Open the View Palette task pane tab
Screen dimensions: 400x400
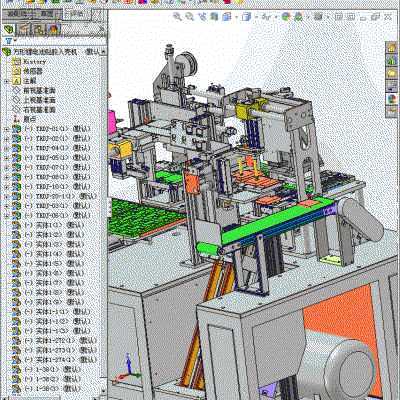pyautogui.click(x=392, y=86)
